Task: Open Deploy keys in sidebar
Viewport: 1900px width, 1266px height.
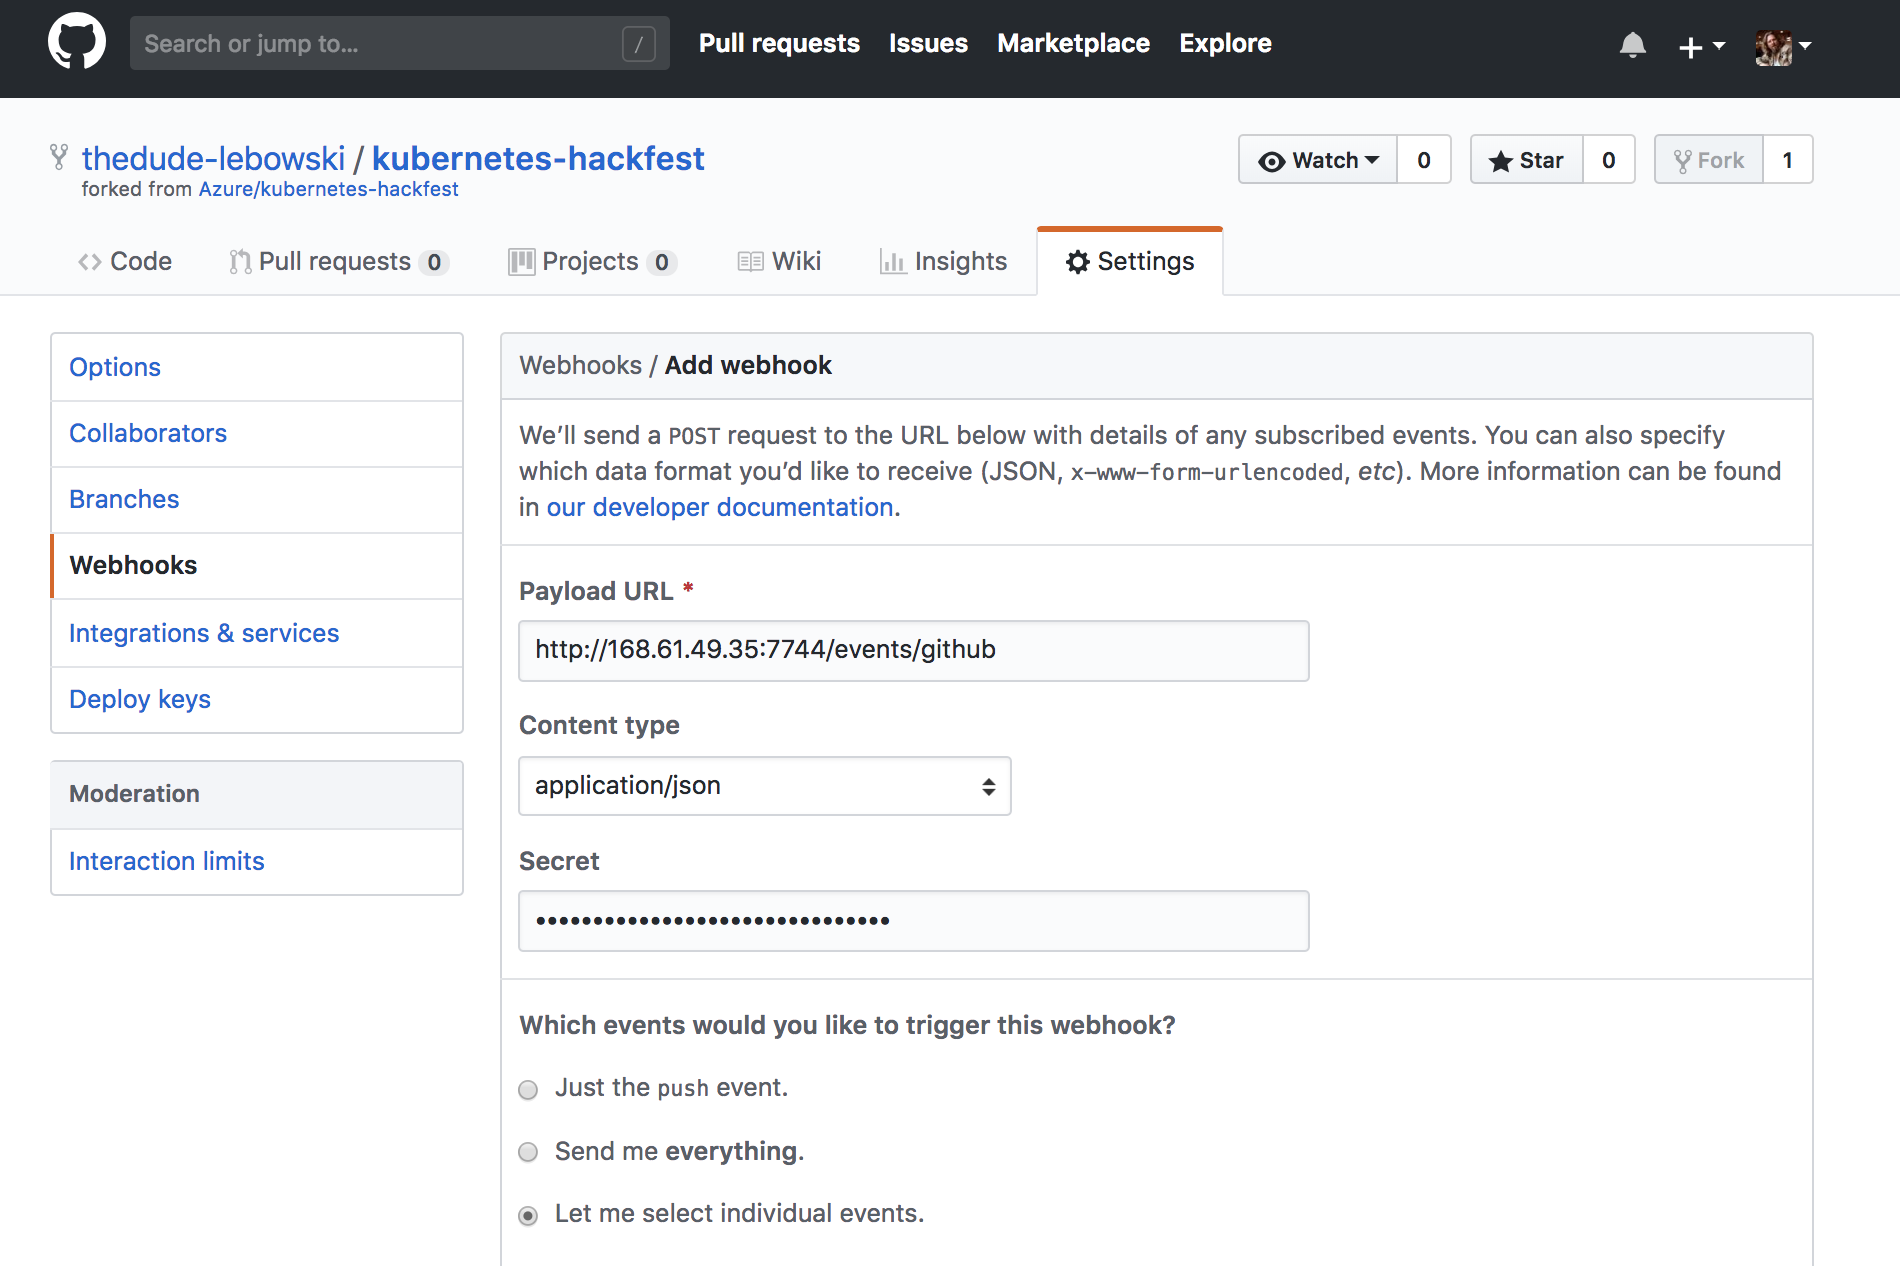Action: [257, 699]
